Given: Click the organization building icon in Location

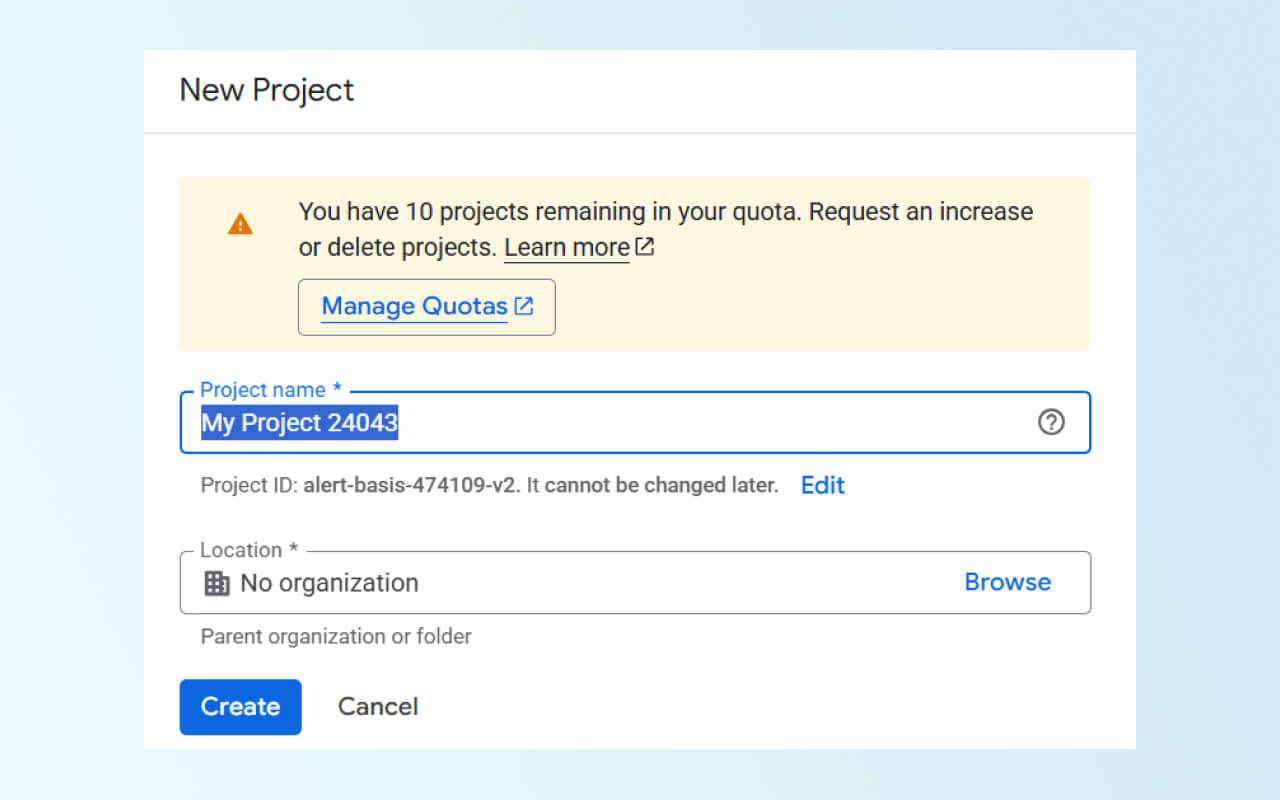Looking at the screenshot, I should point(217,583).
